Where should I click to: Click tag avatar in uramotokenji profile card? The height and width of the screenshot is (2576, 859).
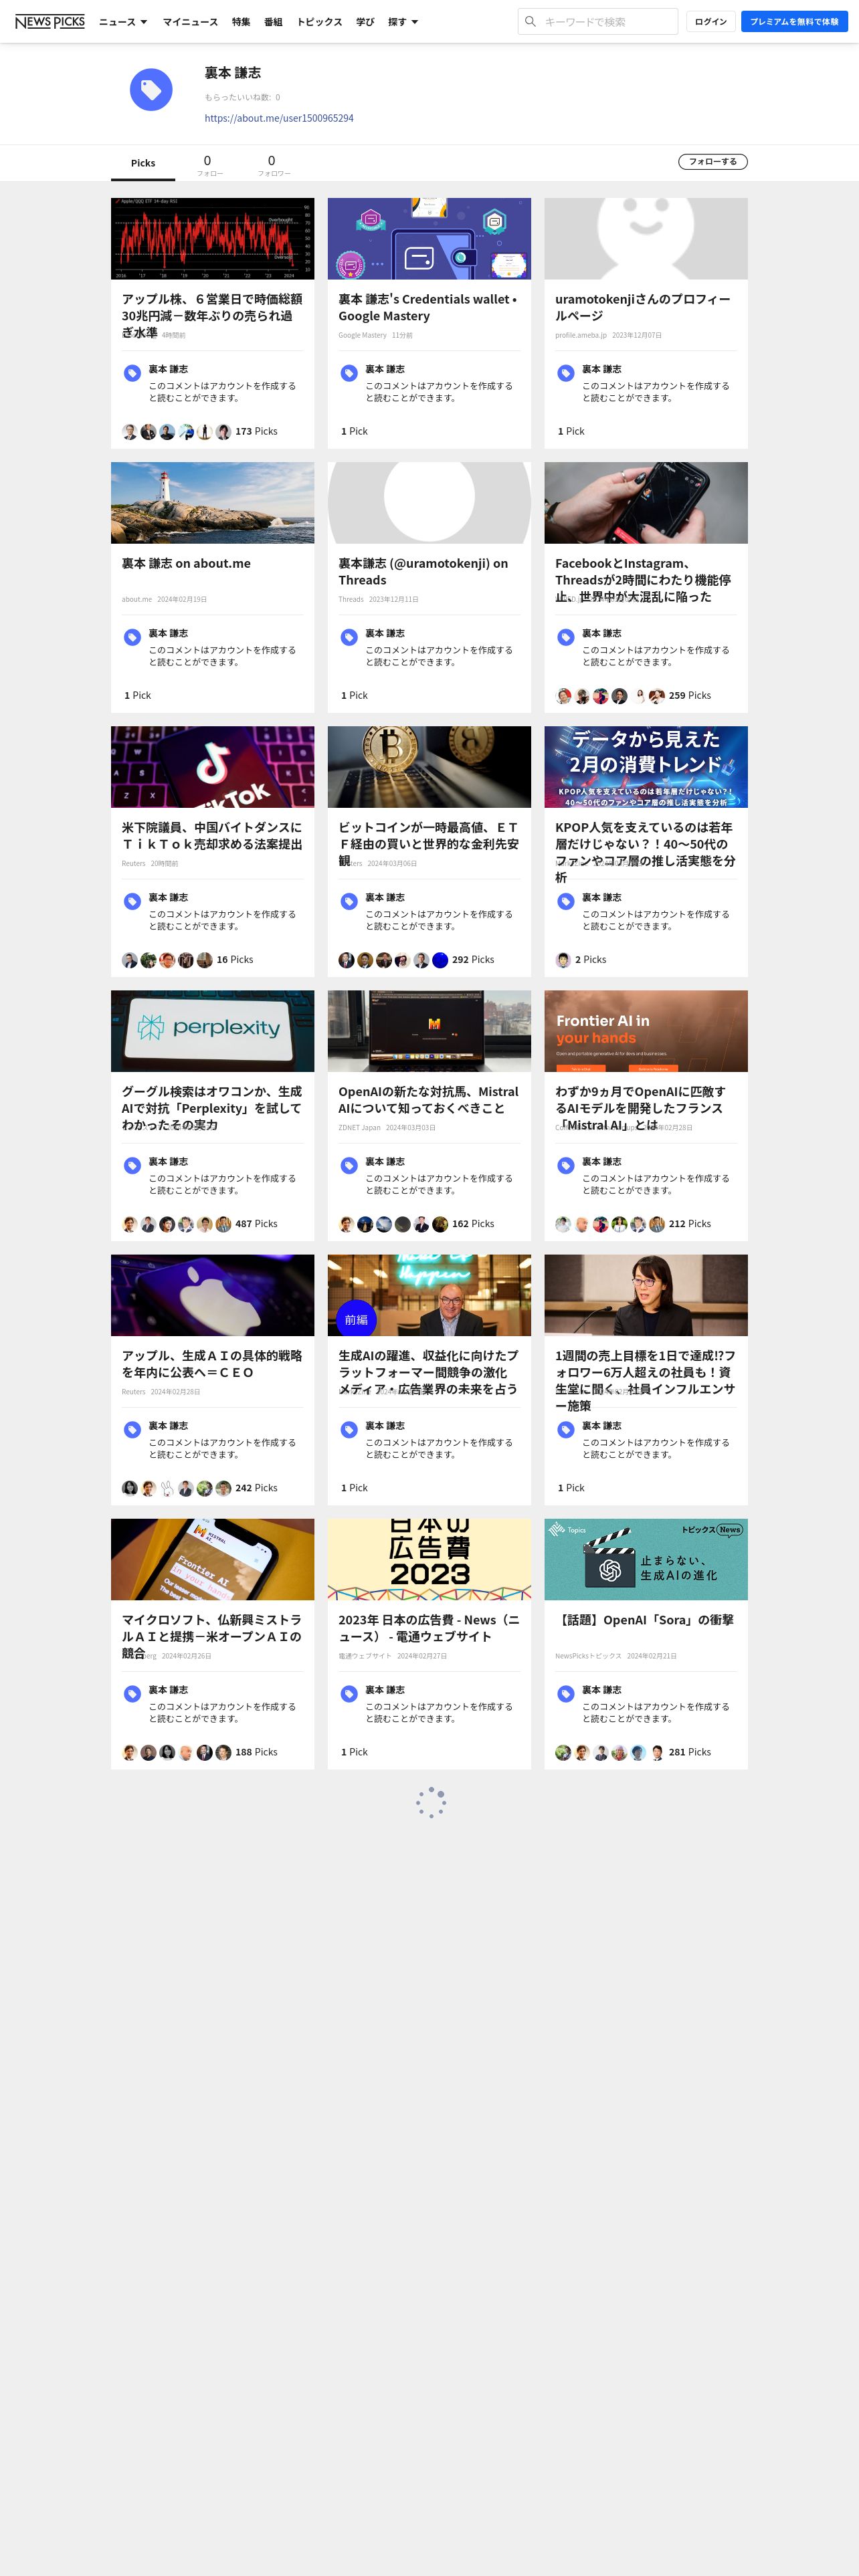click(x=565, y=373)
